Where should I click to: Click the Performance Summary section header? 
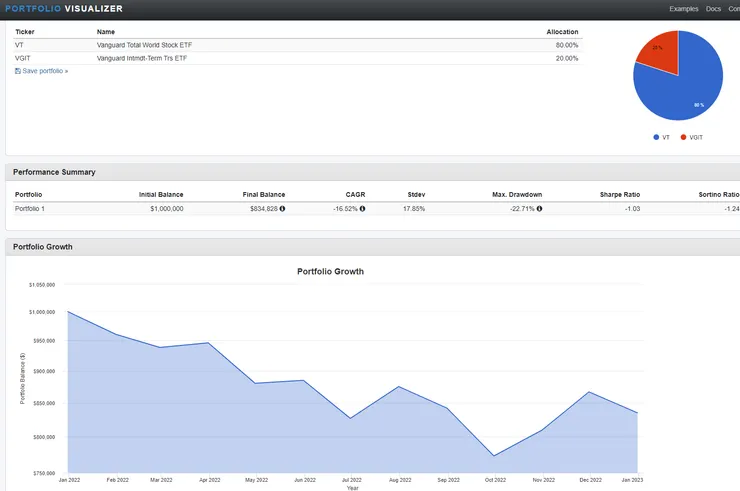pyautogui.click(x=54, y=172)
